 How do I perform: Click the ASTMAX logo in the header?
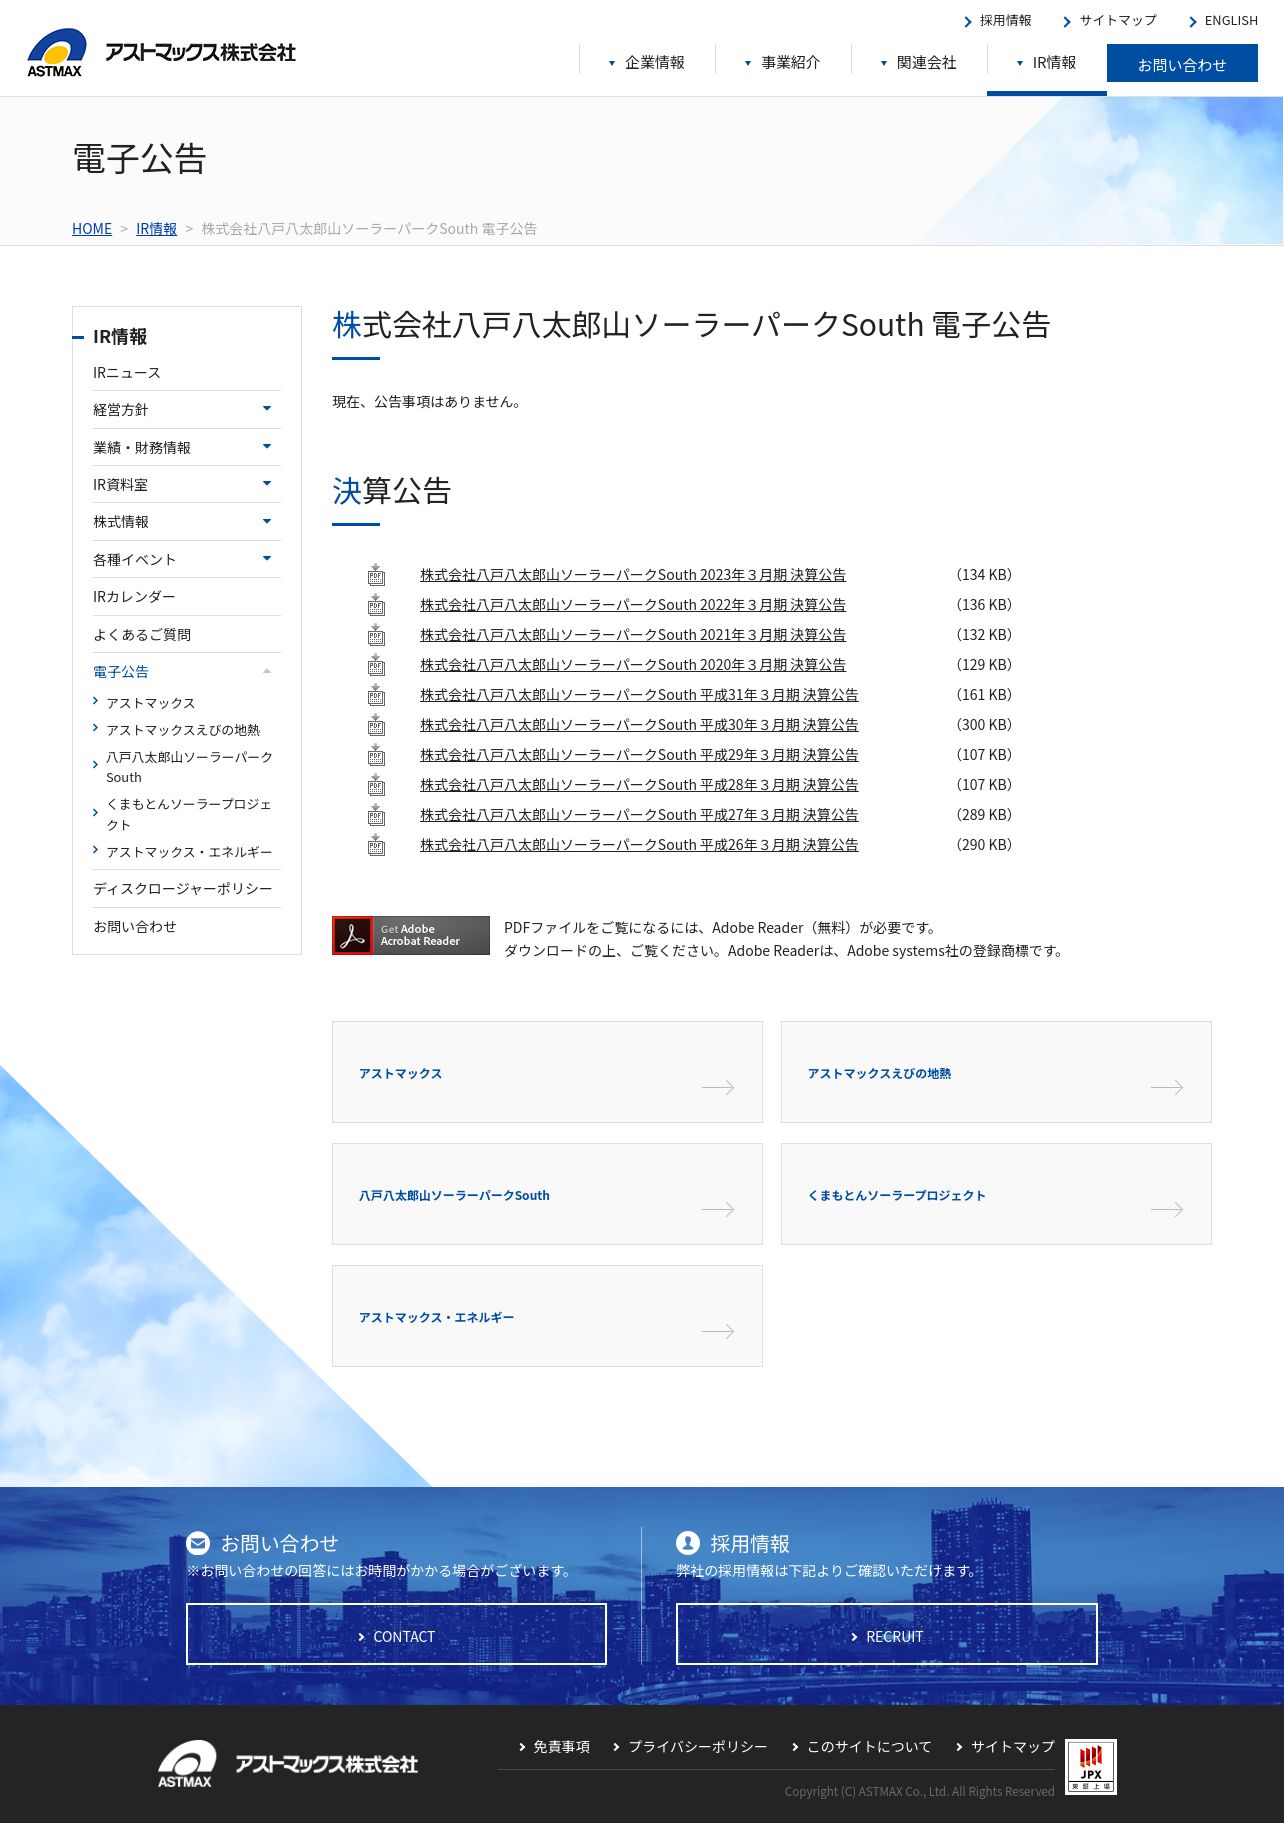point(161,52)
